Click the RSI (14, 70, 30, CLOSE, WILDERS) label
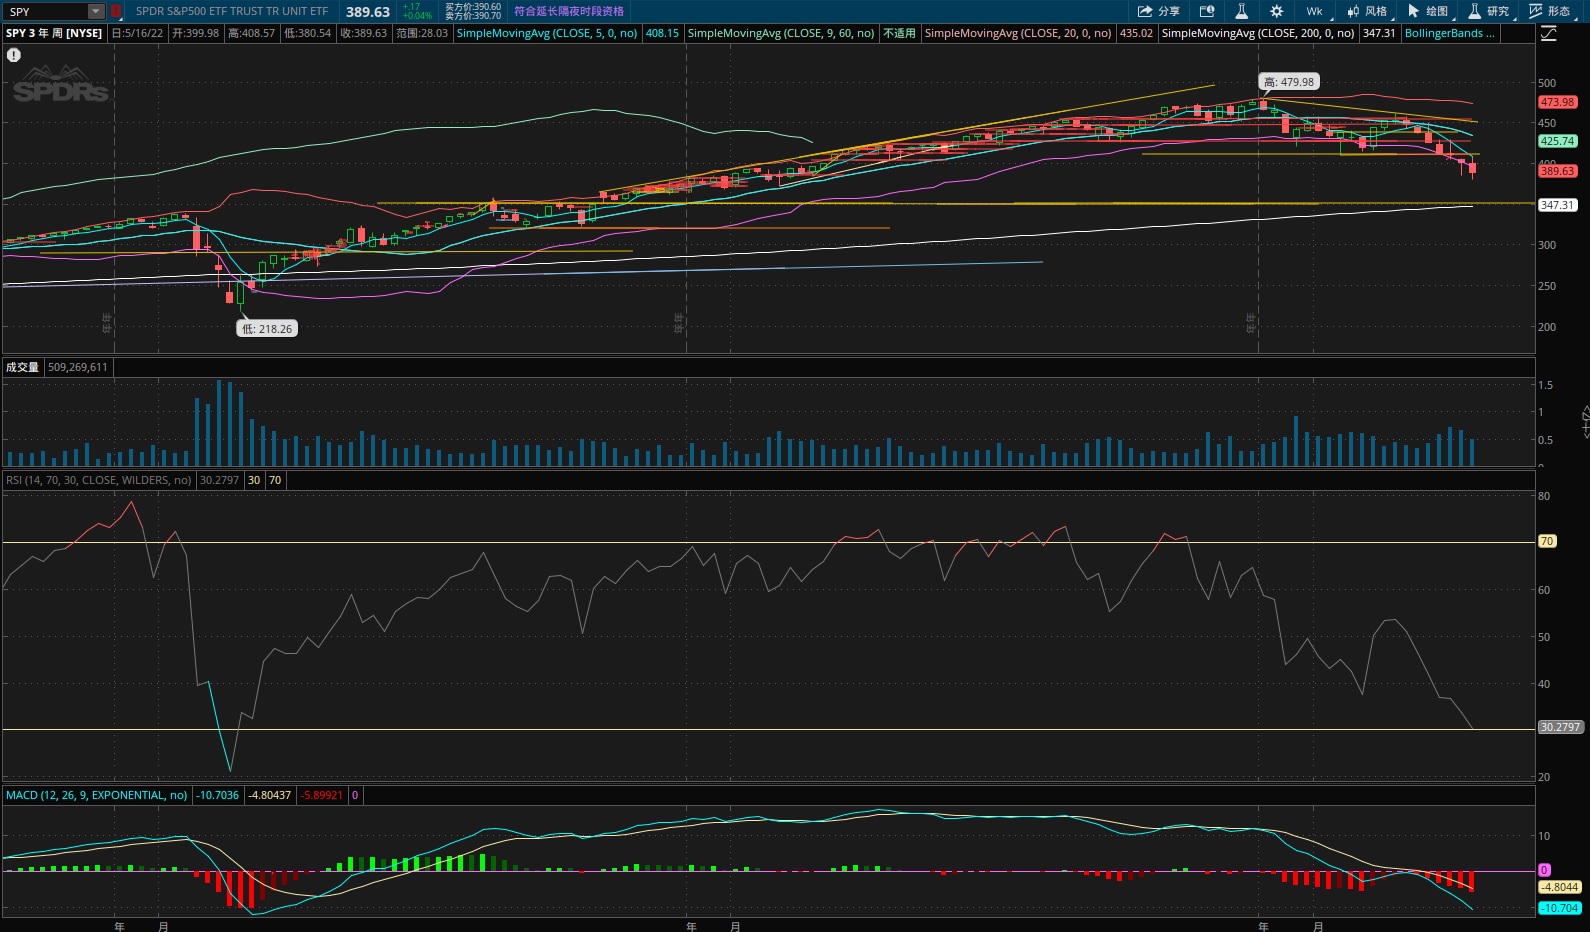This screenshot has width=1590, height=932. [99, 480]
